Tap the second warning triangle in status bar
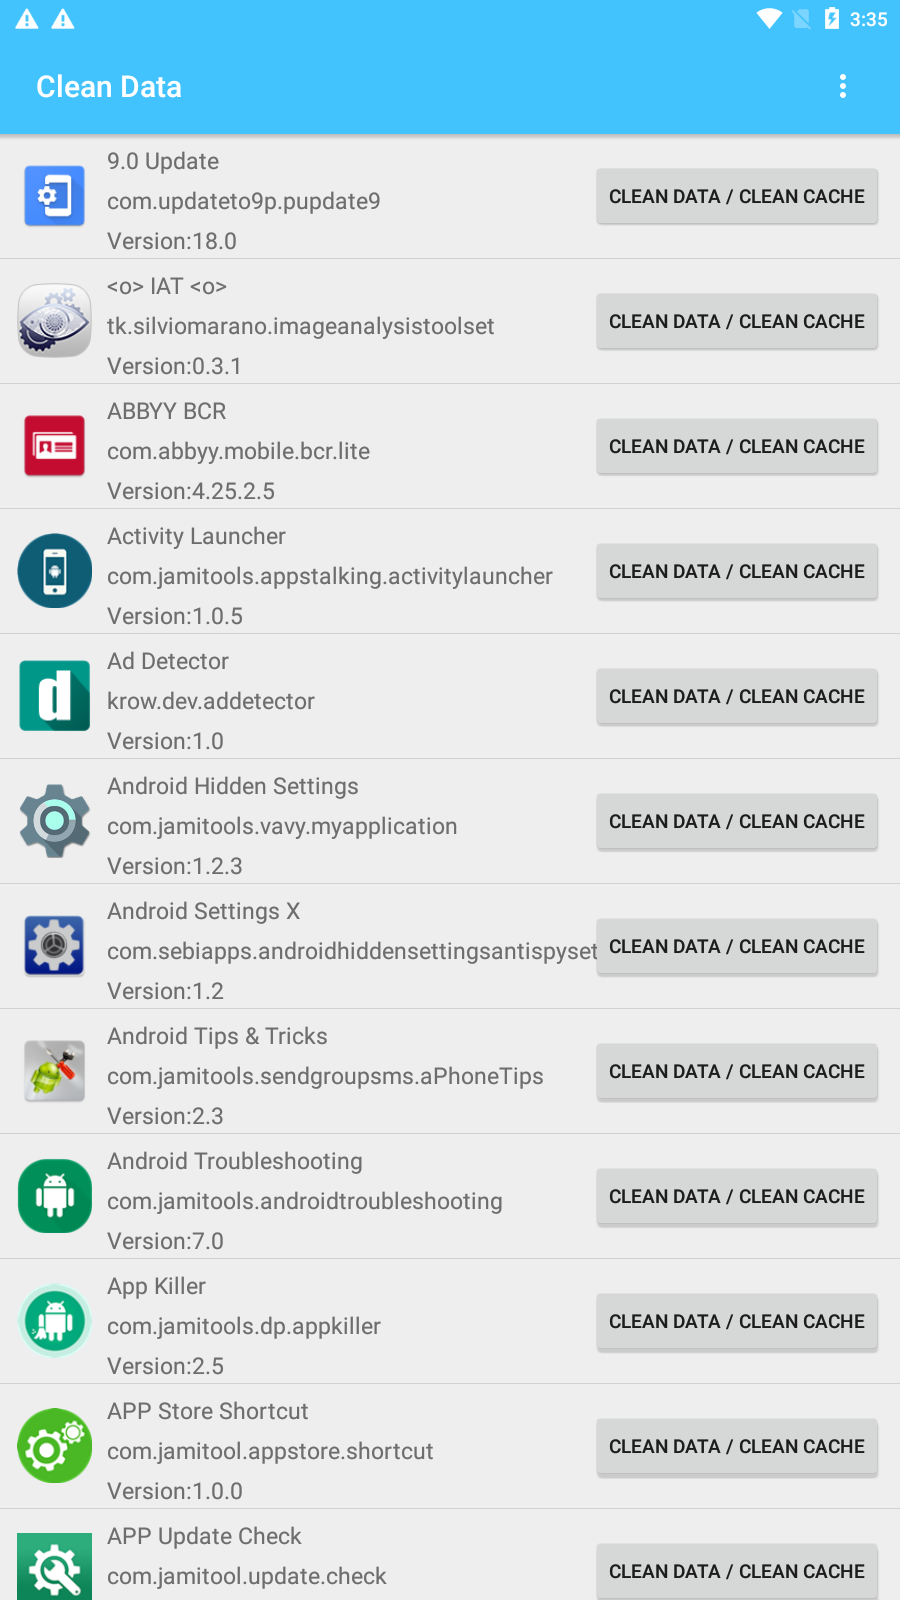This screenshot has width=900, height=1600. pyautogui.click(x=63, y=19)
